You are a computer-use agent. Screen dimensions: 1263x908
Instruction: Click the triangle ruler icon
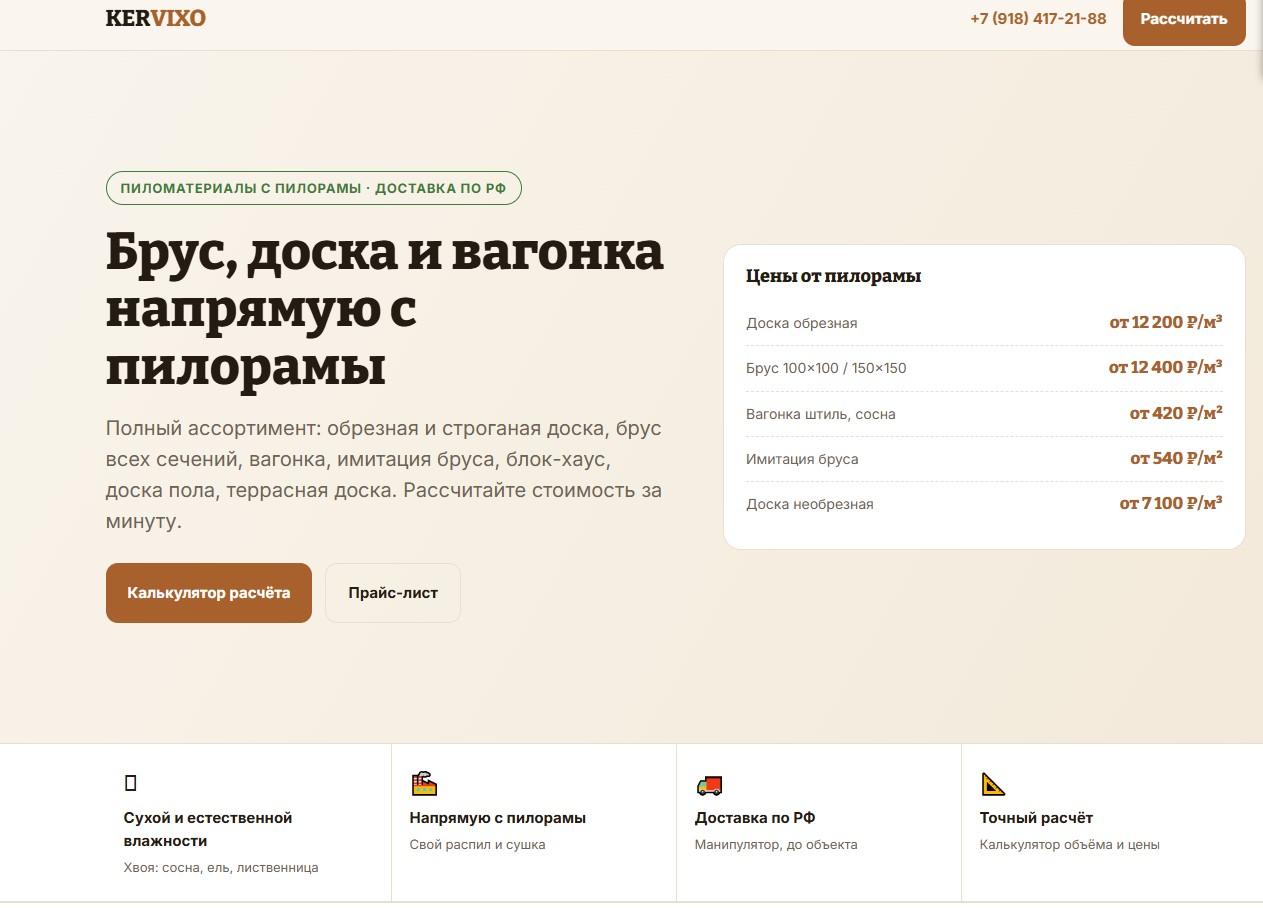tap(993, 784)
